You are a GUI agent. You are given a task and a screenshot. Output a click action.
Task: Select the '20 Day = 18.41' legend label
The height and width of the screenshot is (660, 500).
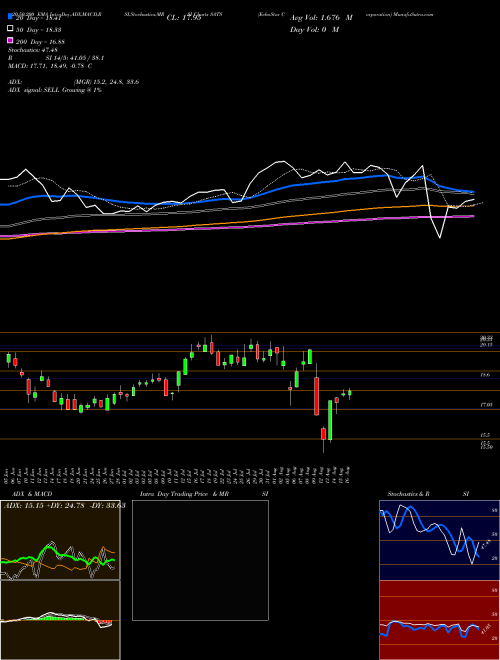39,18
